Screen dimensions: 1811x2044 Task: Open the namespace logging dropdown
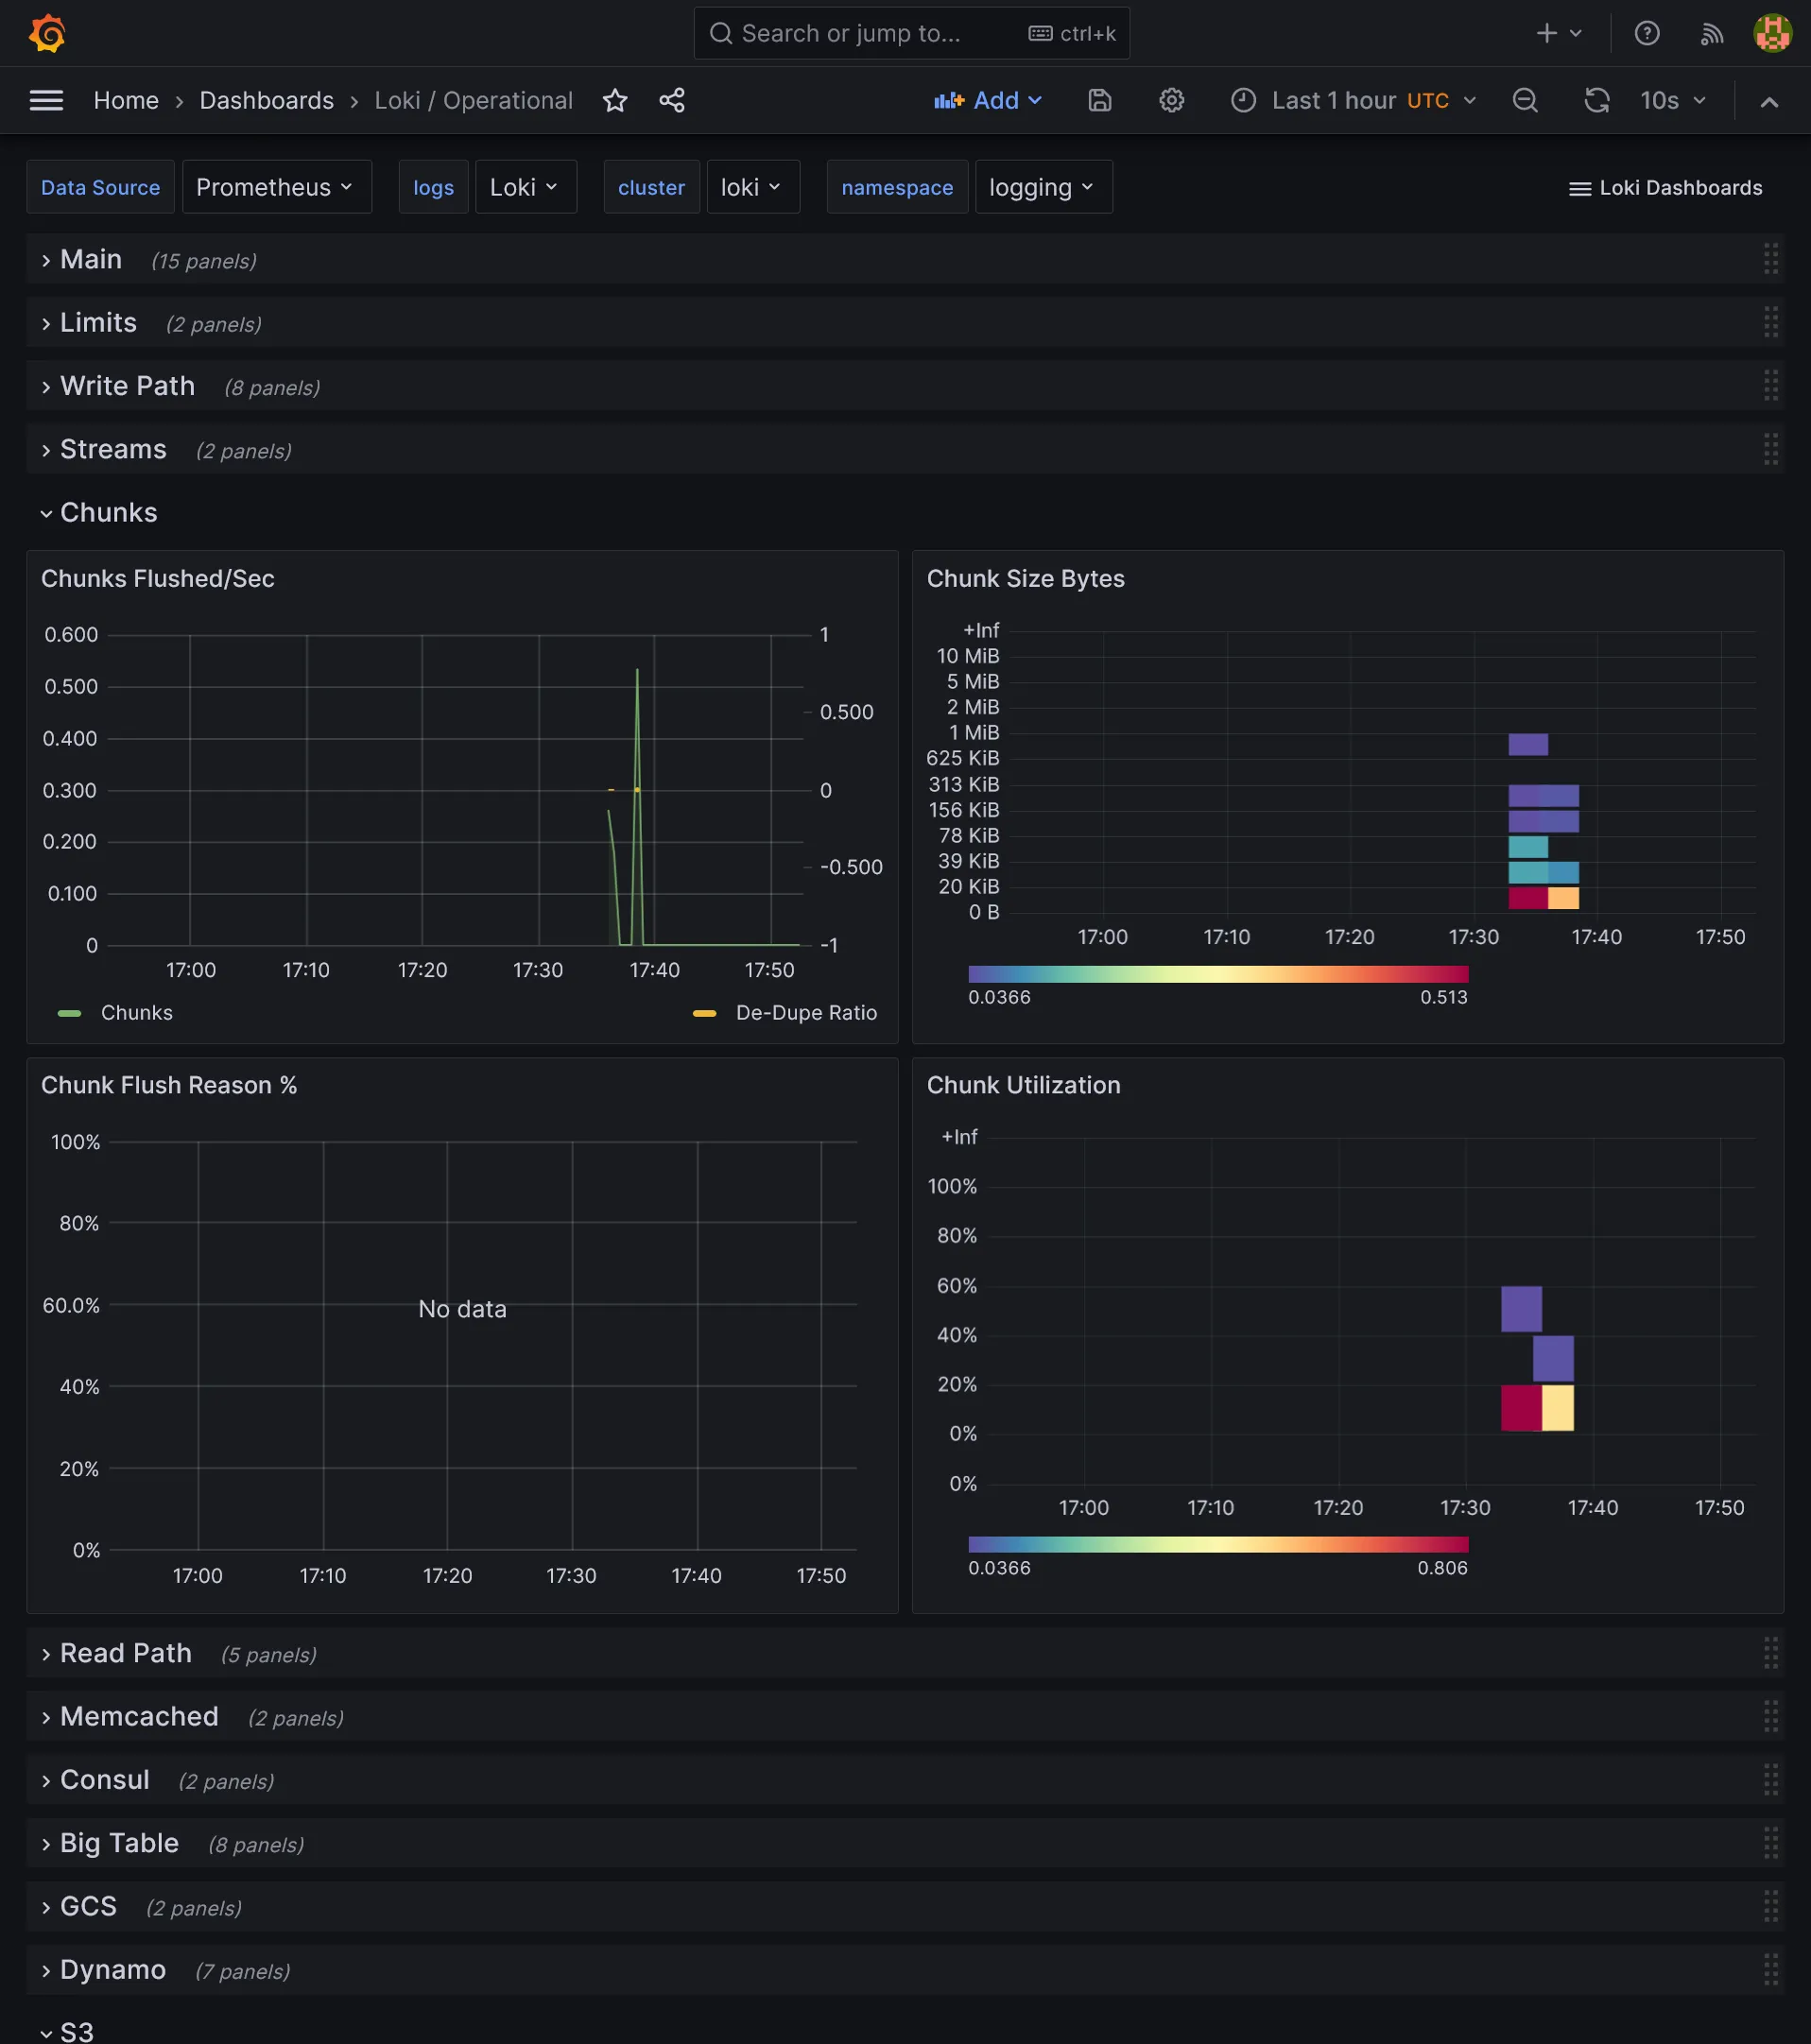pyautogui.click(x=1042, y=187)
